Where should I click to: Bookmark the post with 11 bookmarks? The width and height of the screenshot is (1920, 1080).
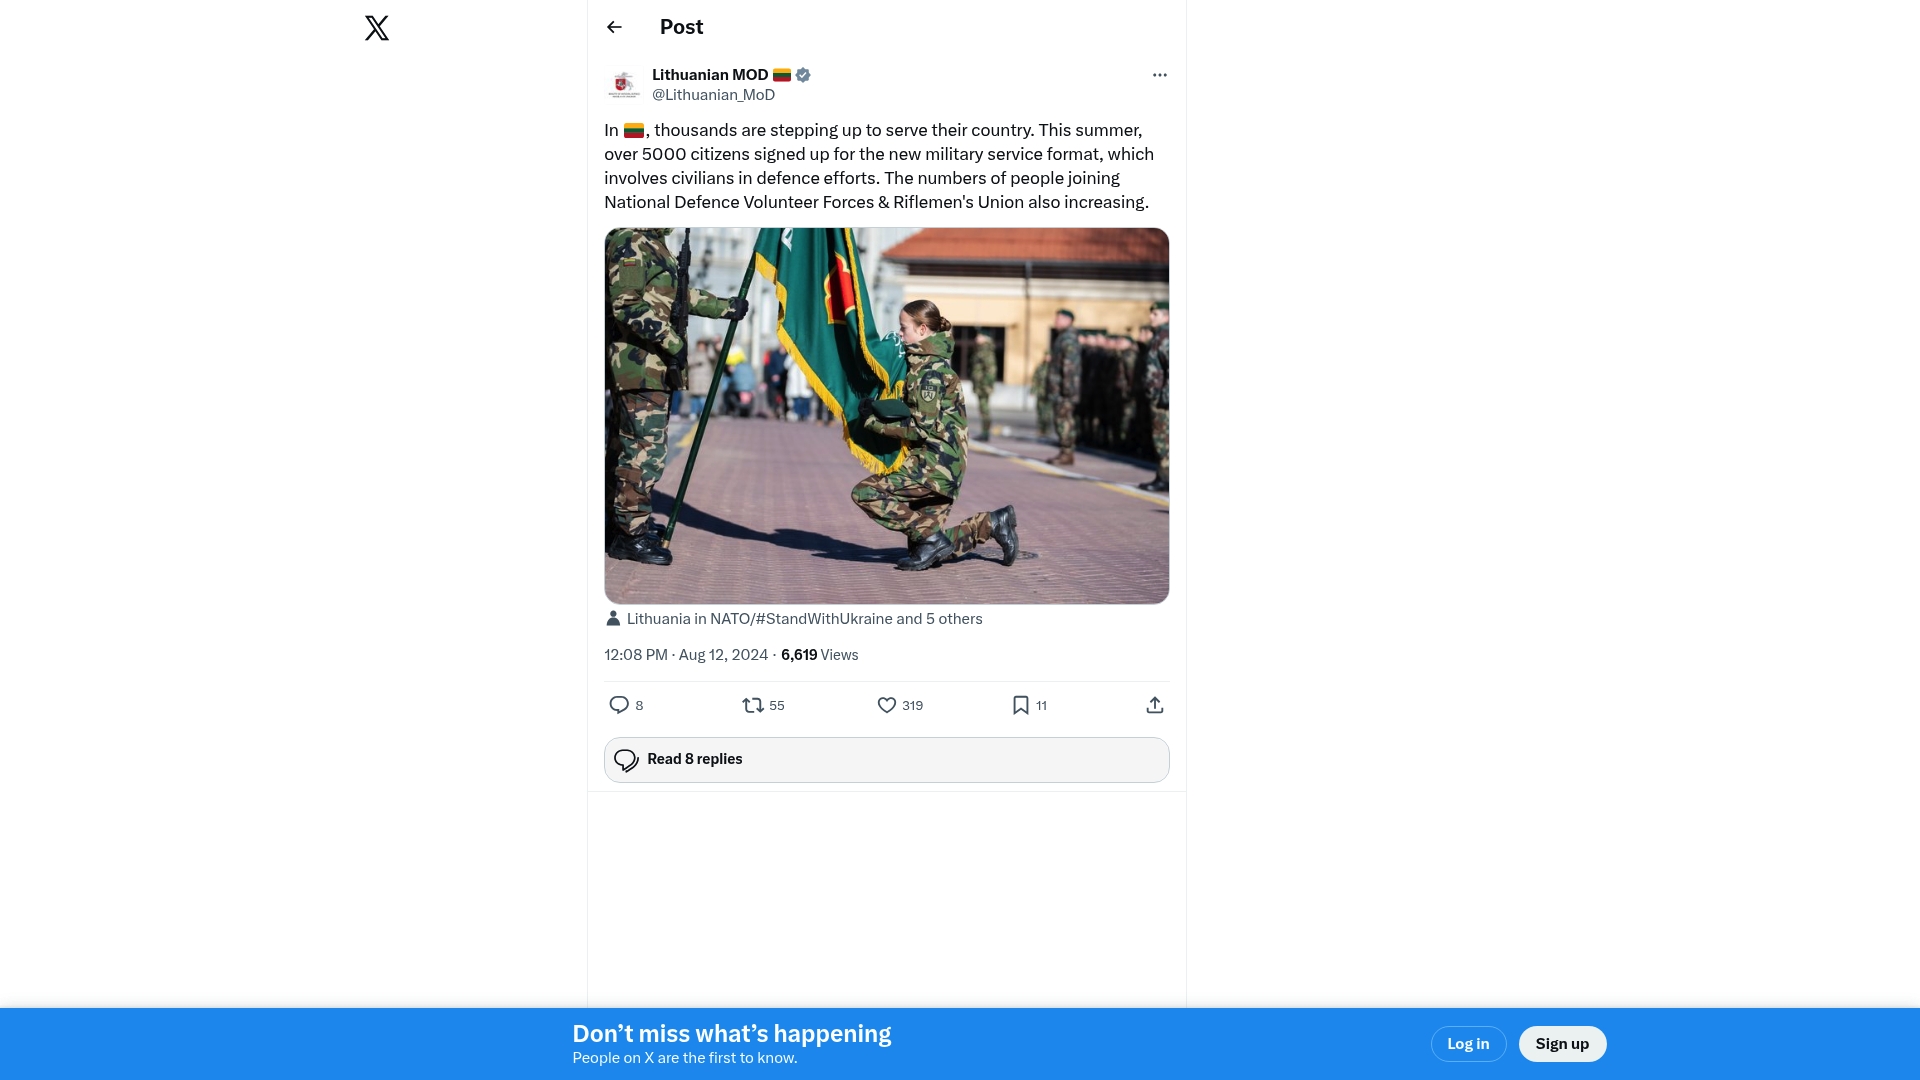coord(1020,705)
